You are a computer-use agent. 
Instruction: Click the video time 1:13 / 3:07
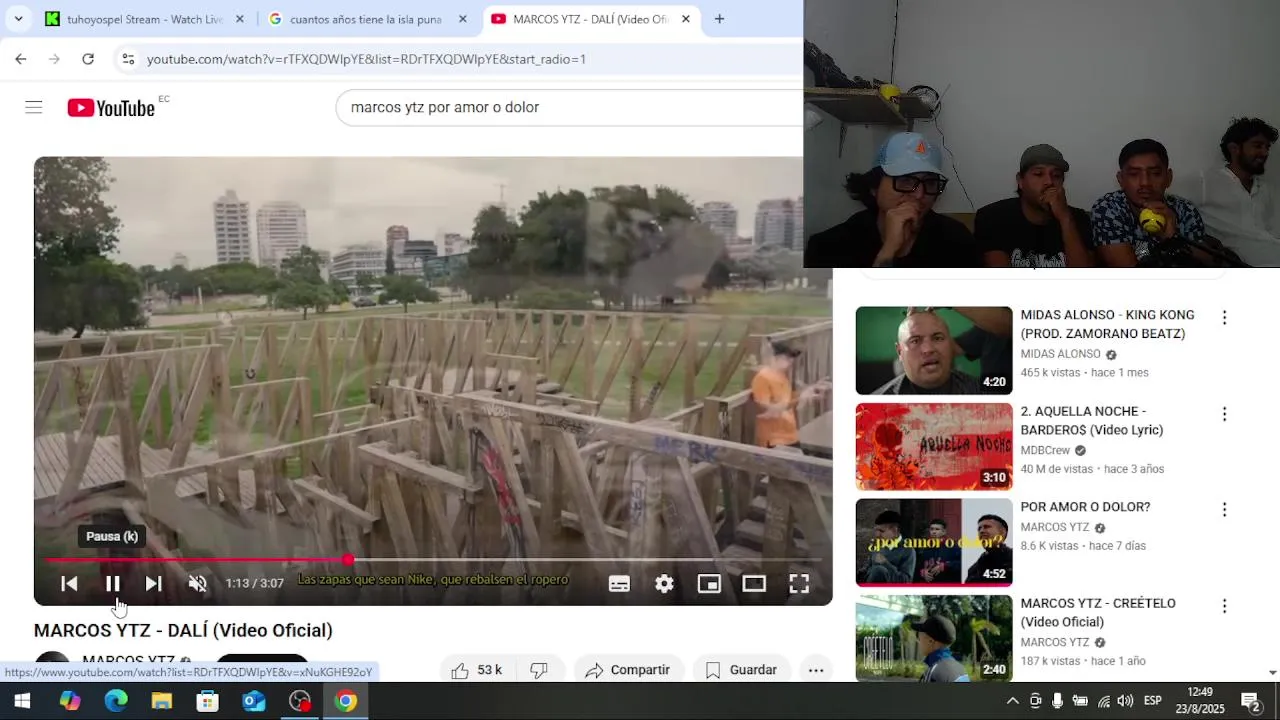tap(254, 583)
